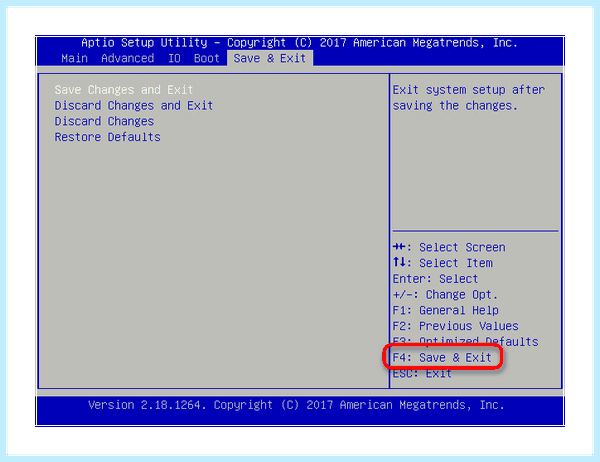Open the IO tab
600x462 pixels.
coord(174,58)
